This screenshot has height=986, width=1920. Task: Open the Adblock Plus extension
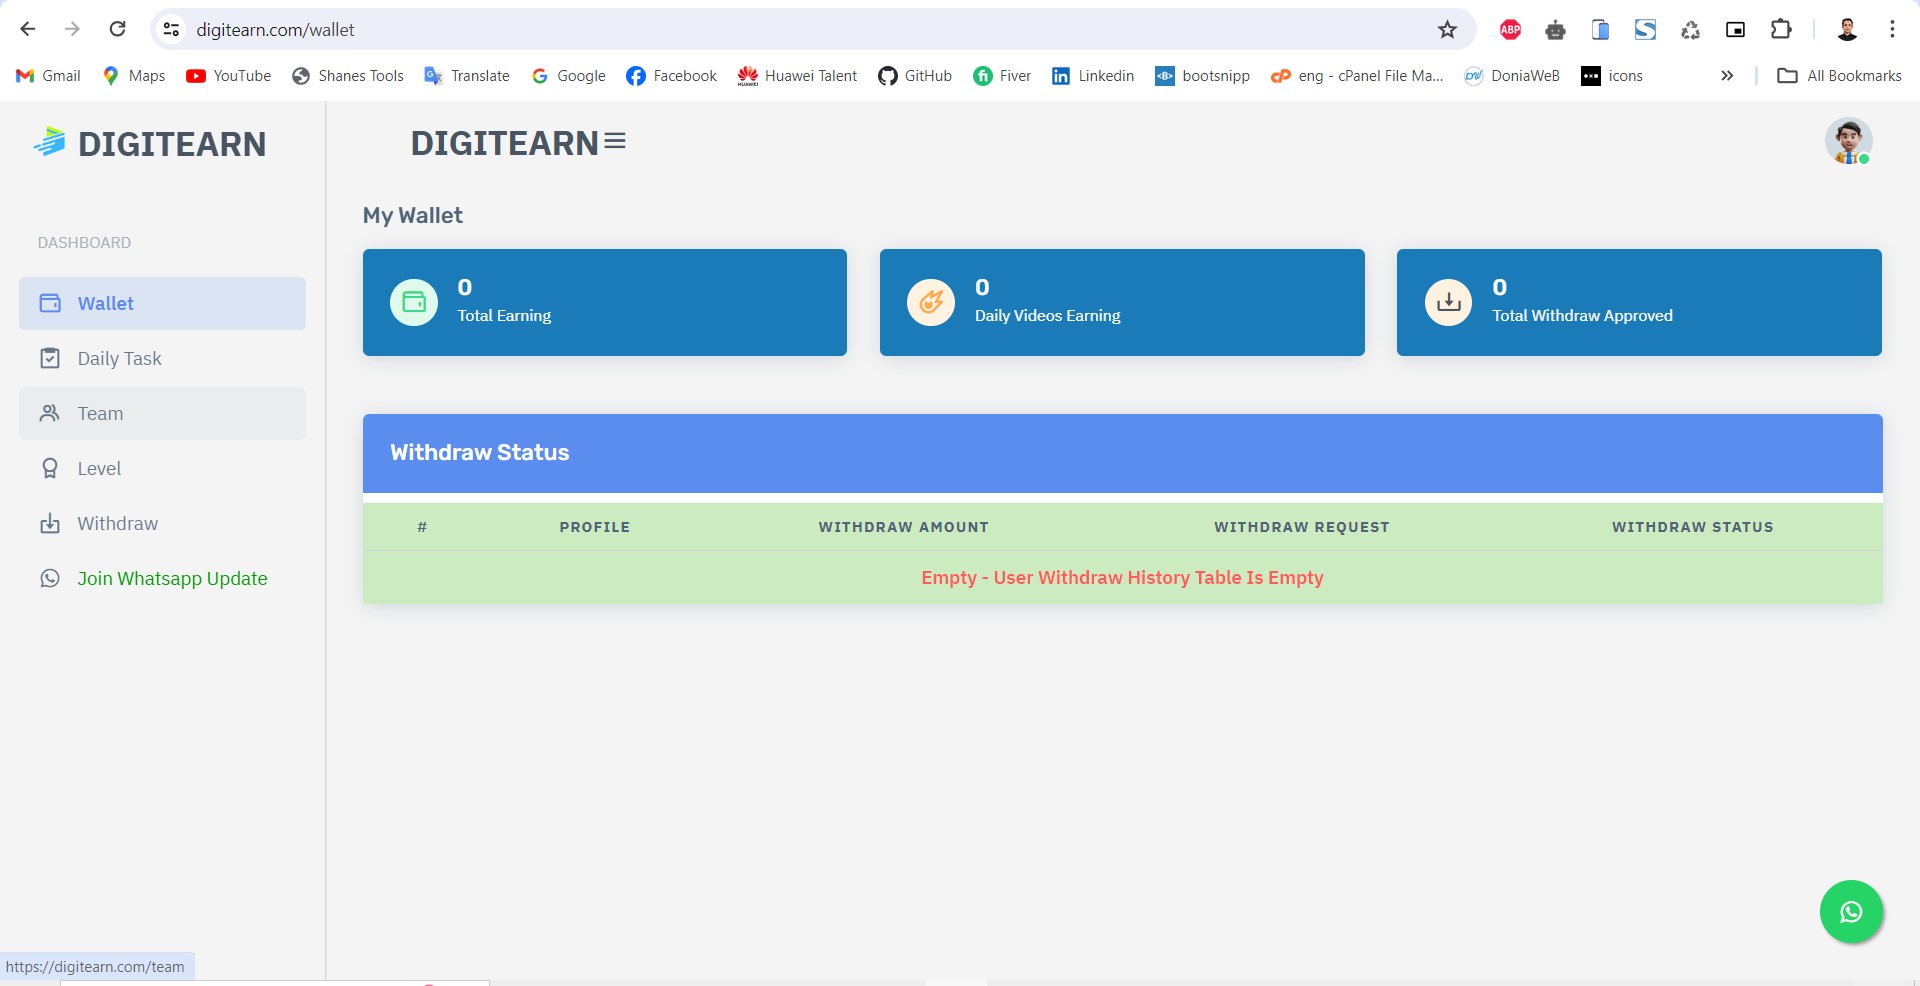coord(1510,30)
